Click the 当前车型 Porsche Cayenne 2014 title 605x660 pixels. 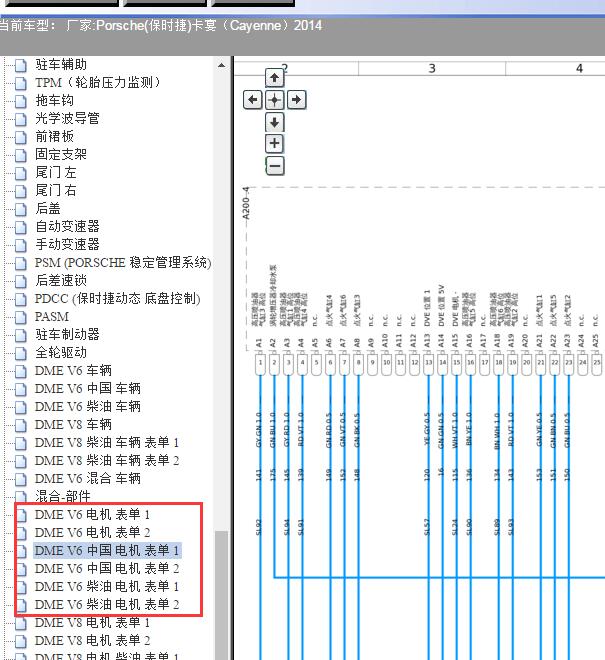tap(161, 26)
